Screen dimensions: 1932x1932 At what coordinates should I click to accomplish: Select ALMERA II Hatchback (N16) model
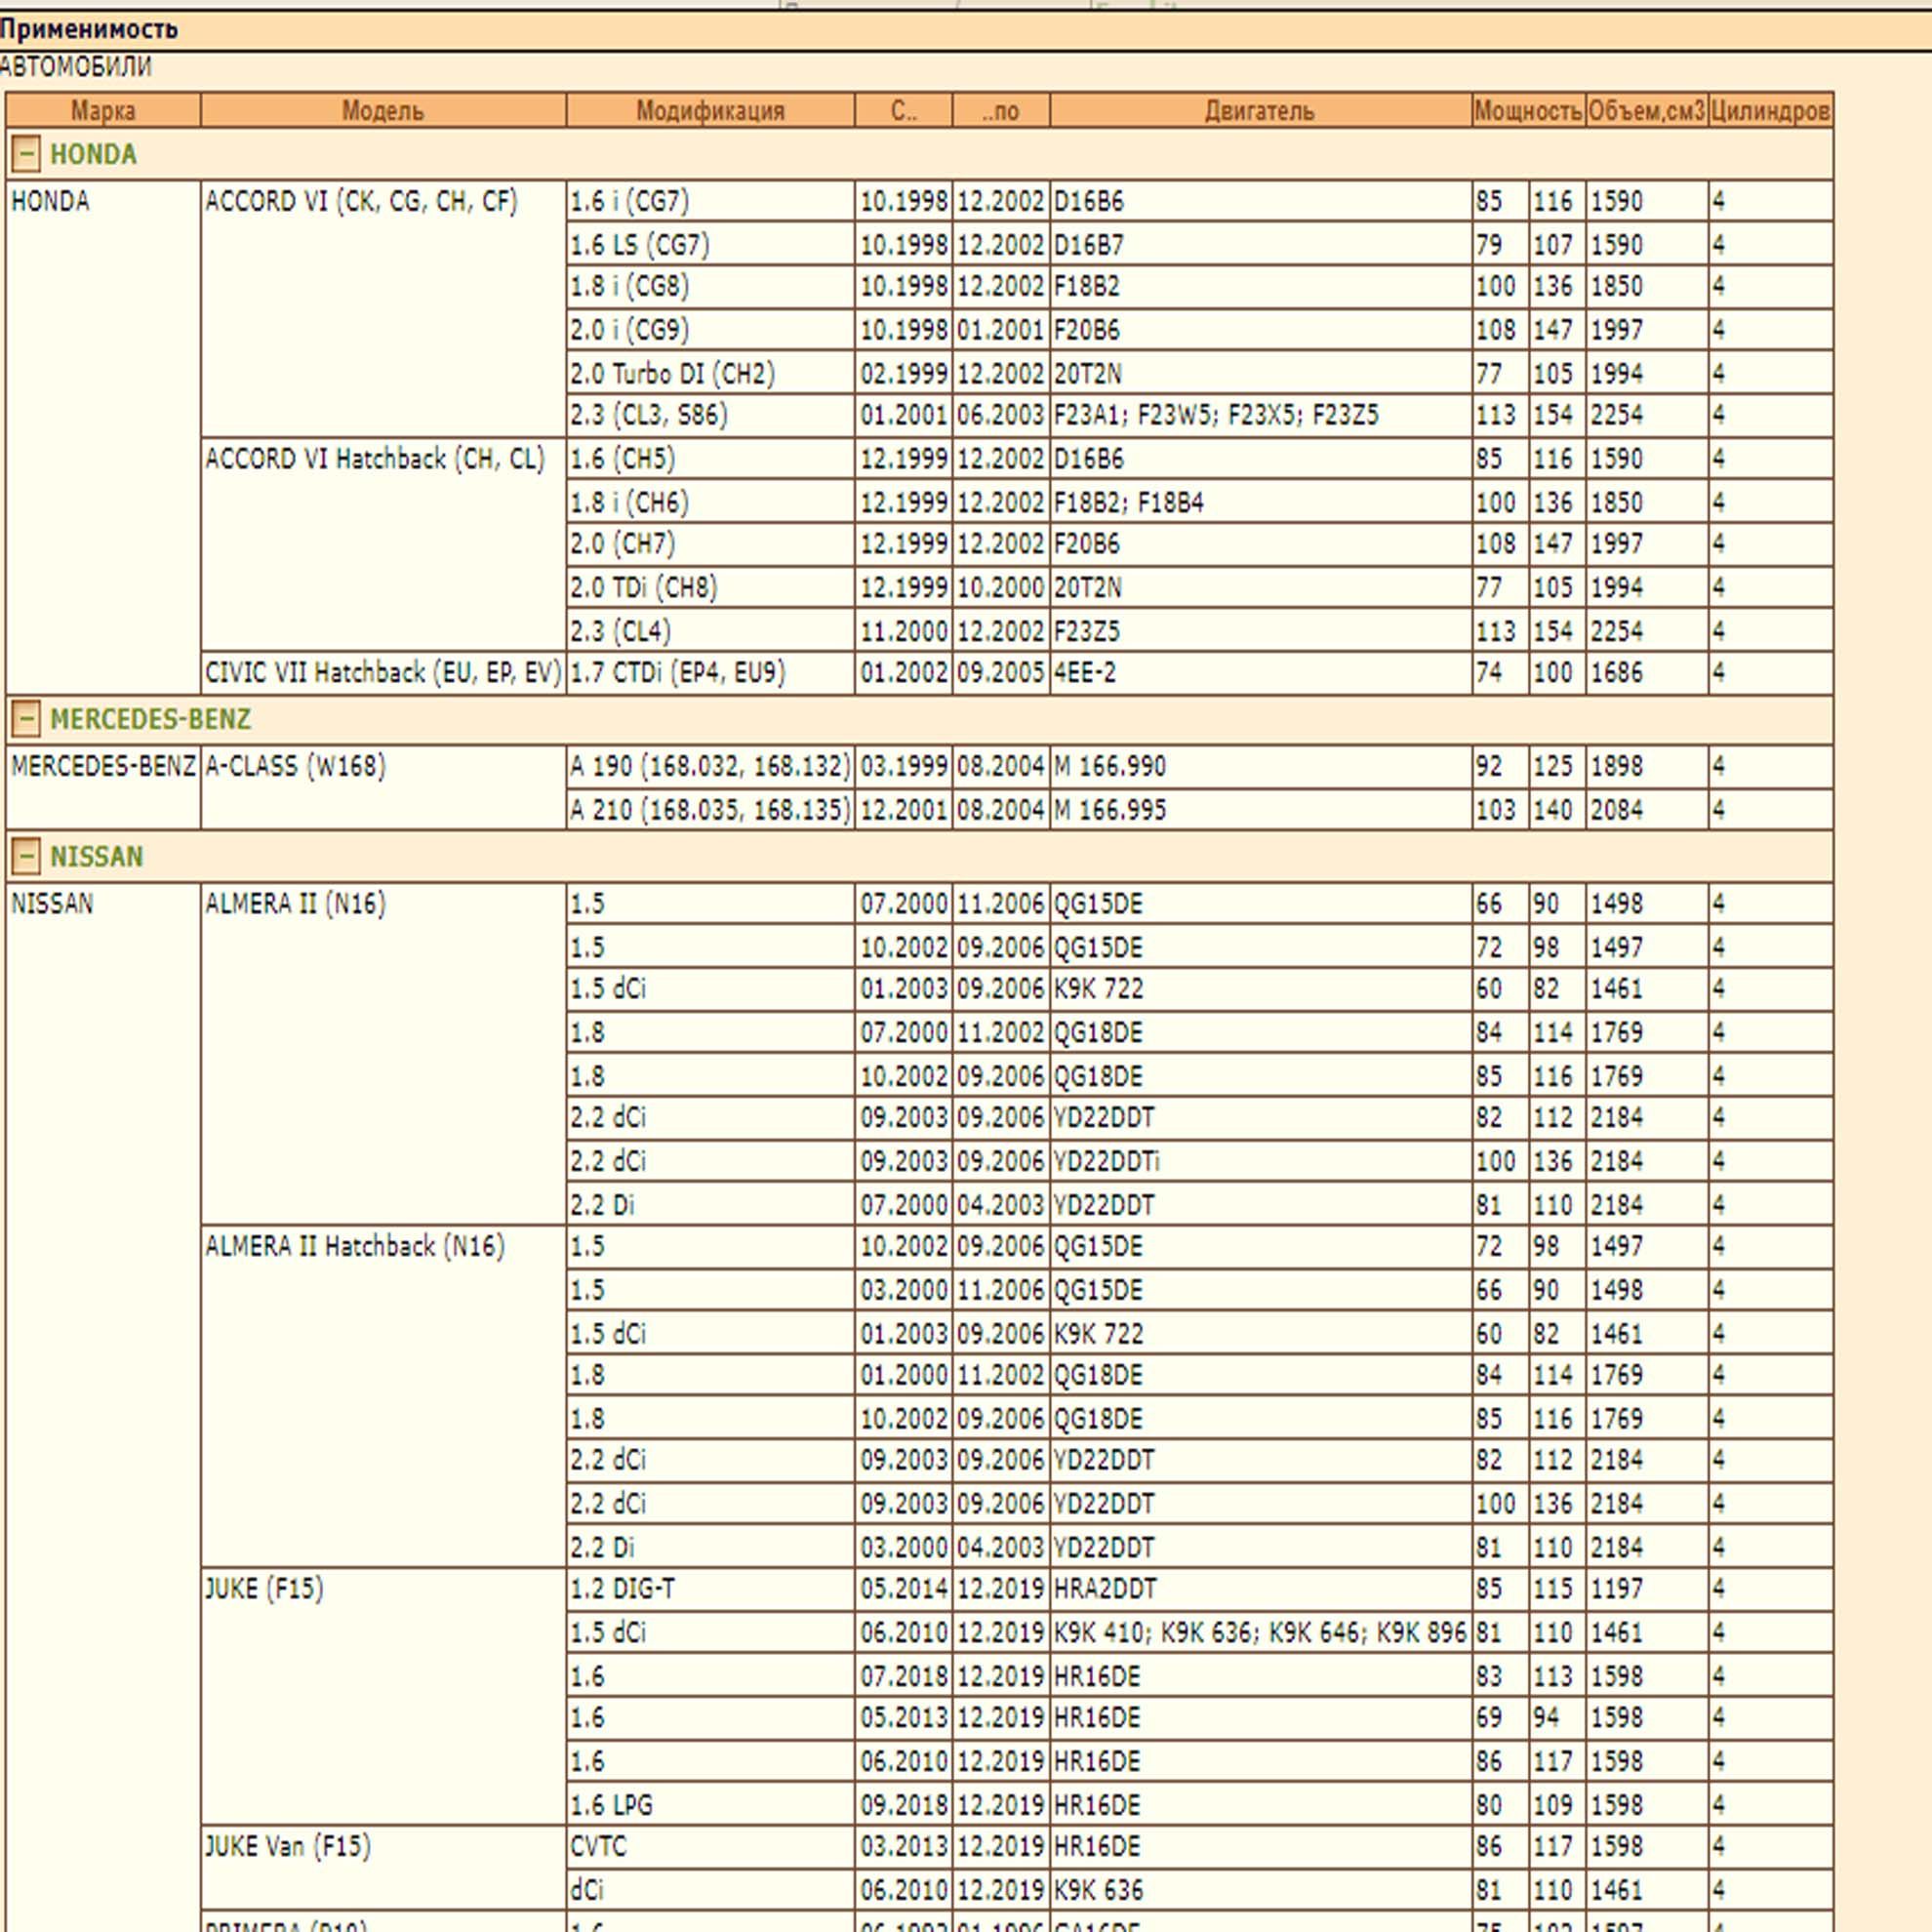click(x=354, y=1246)
